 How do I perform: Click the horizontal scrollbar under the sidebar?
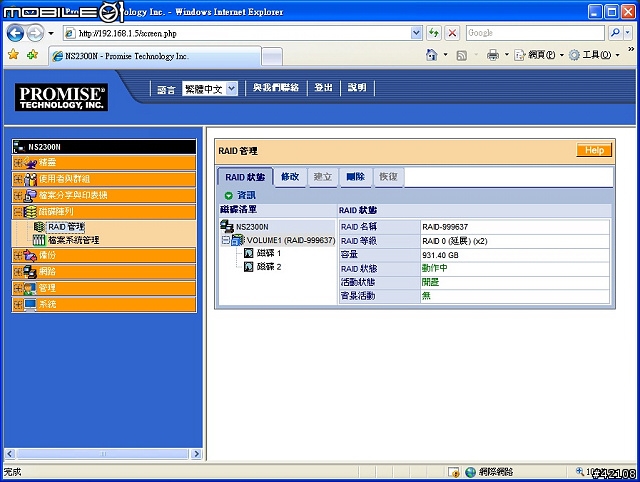(x=103, y=454)
